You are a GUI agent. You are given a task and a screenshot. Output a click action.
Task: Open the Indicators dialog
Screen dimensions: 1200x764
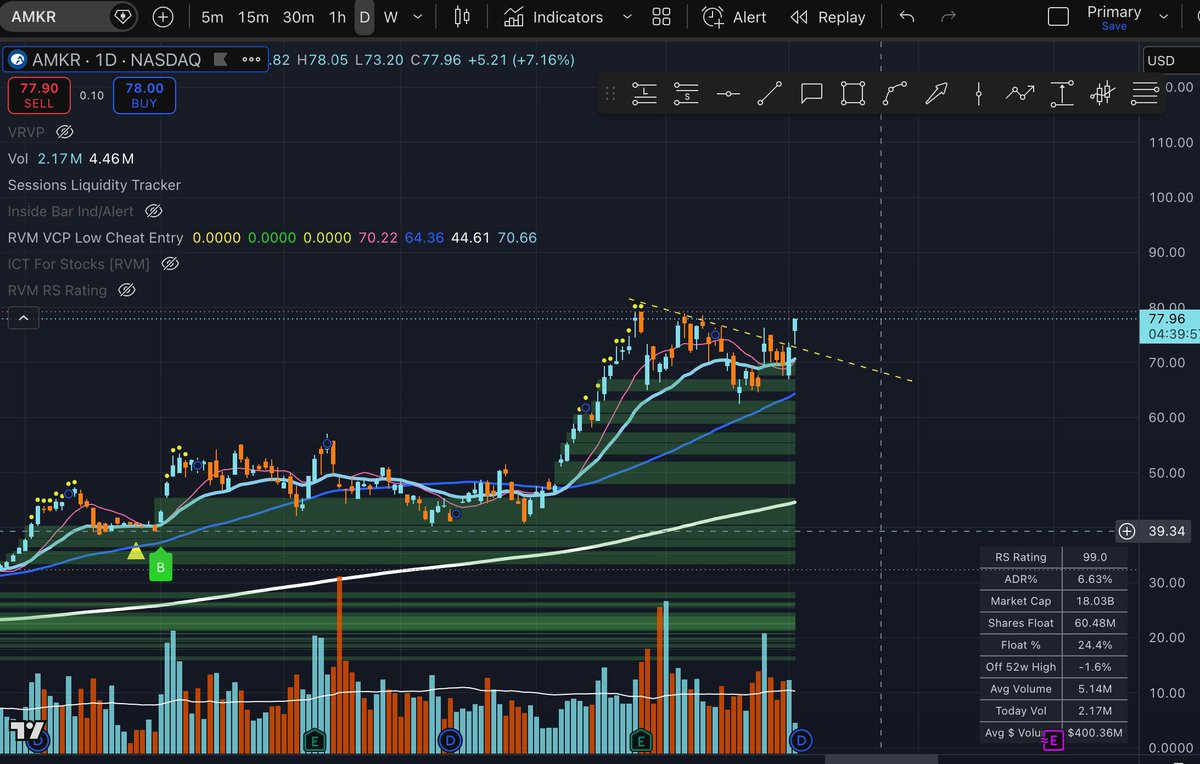[x=553, y=17]
